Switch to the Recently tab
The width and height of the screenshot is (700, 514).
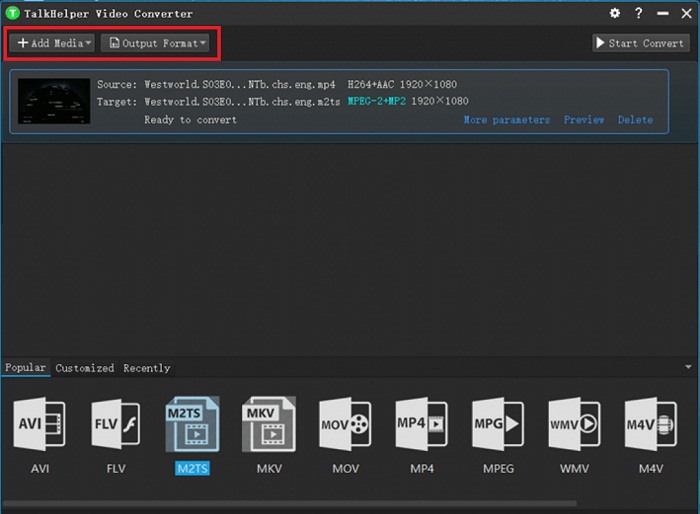click(147, 368)
